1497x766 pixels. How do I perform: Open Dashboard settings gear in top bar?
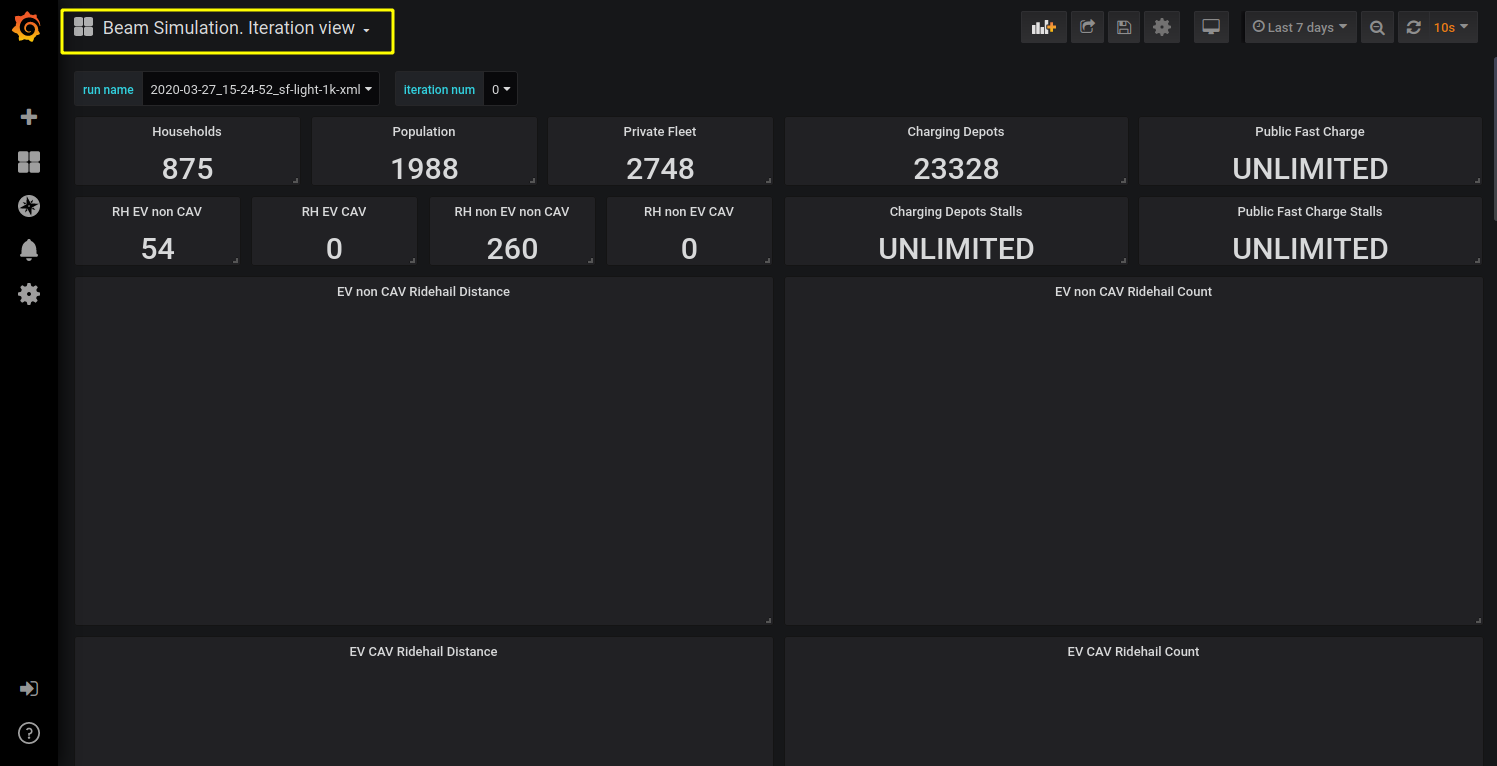(1161, 27)
